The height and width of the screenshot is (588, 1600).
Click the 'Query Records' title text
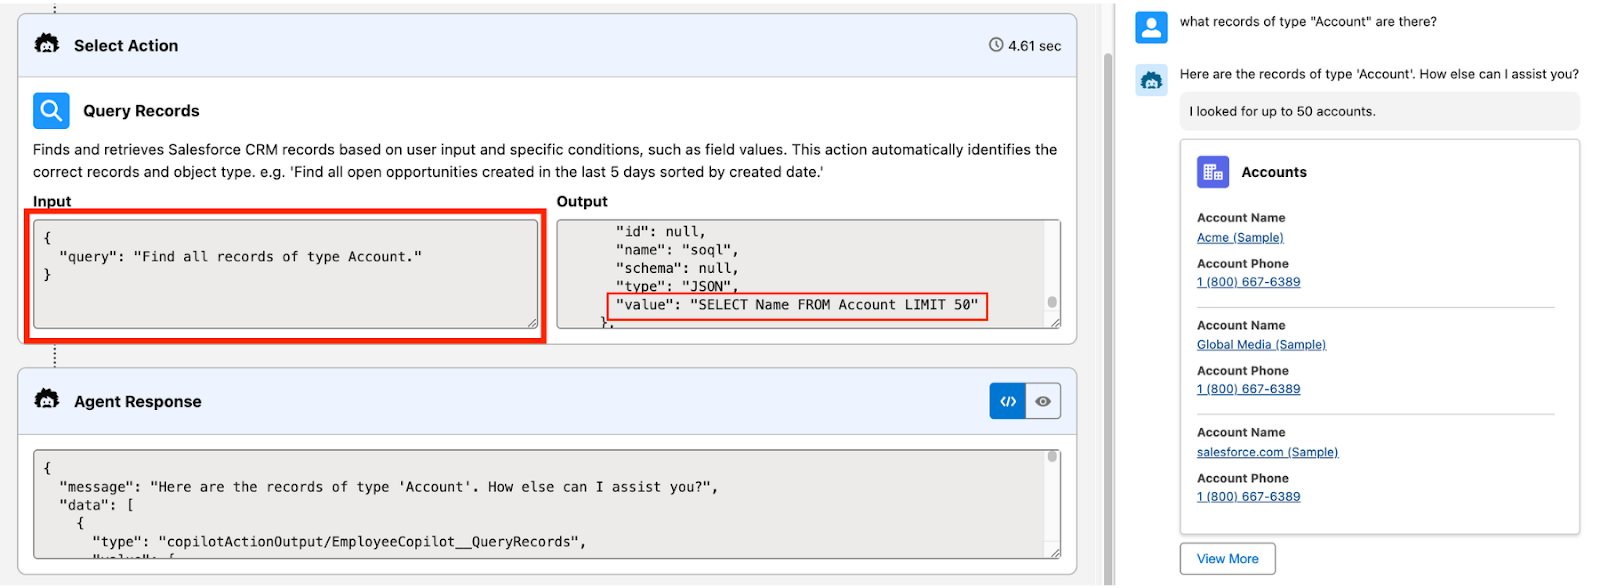141,111
